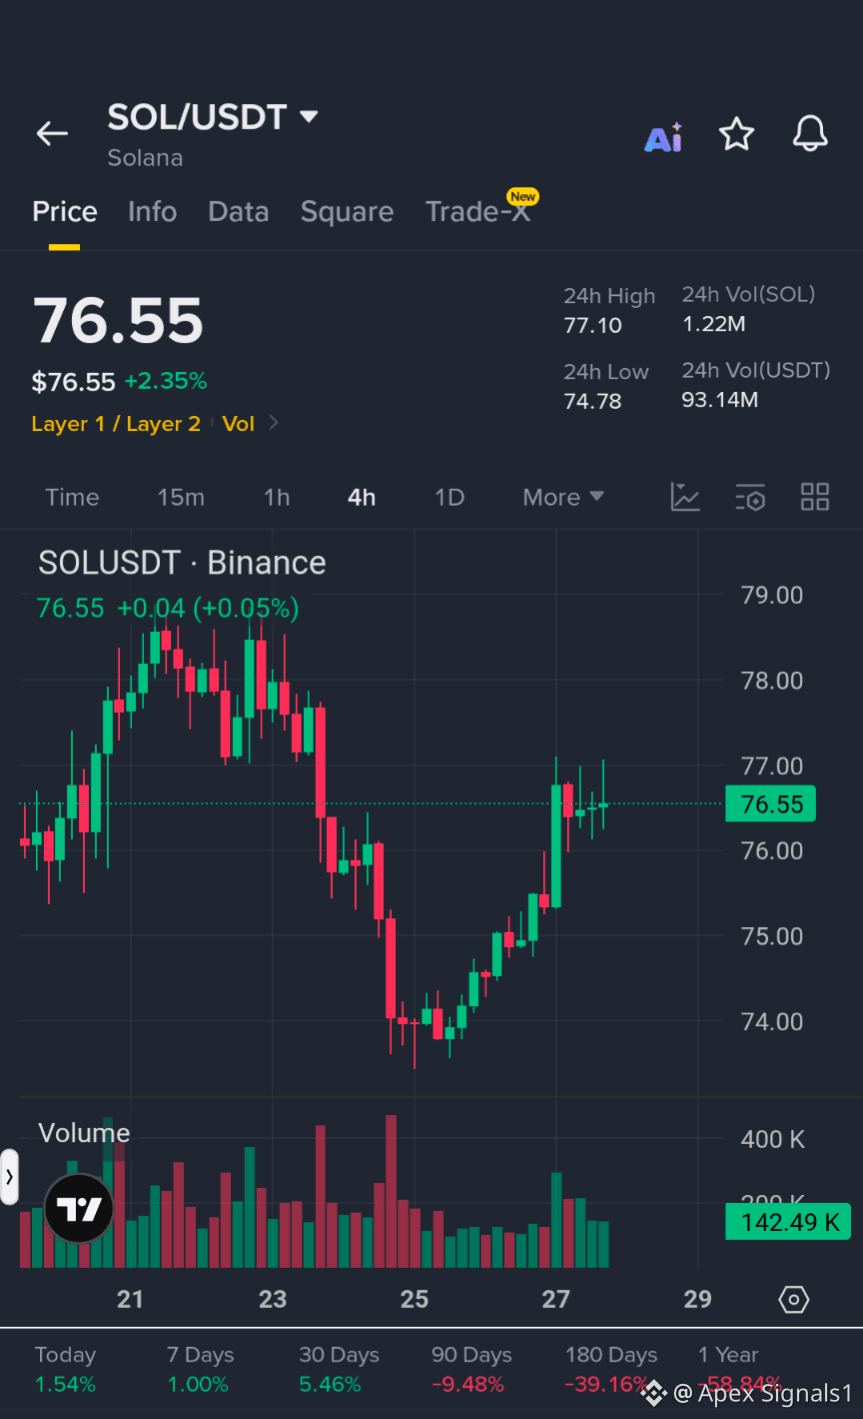This screenshot has width=863, height=1419.
Task: Select the Time chart interval
Action: click(x=72, y=497)
